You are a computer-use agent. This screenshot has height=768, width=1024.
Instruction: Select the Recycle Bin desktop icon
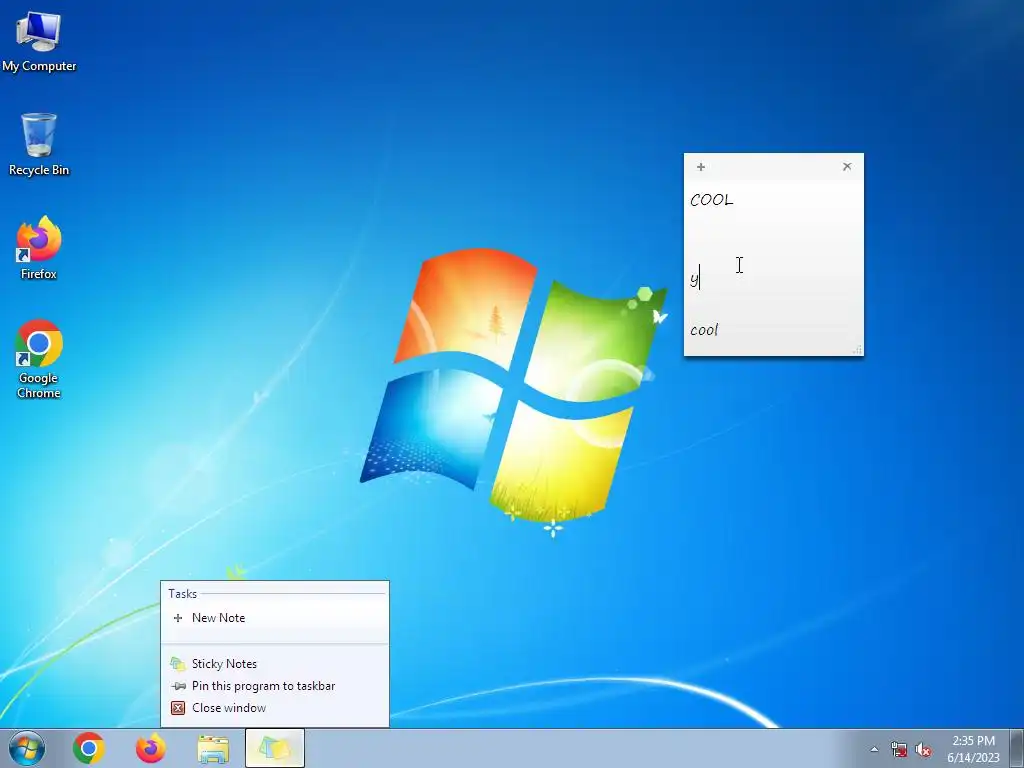pyautogui.click(x=39, y=144)
